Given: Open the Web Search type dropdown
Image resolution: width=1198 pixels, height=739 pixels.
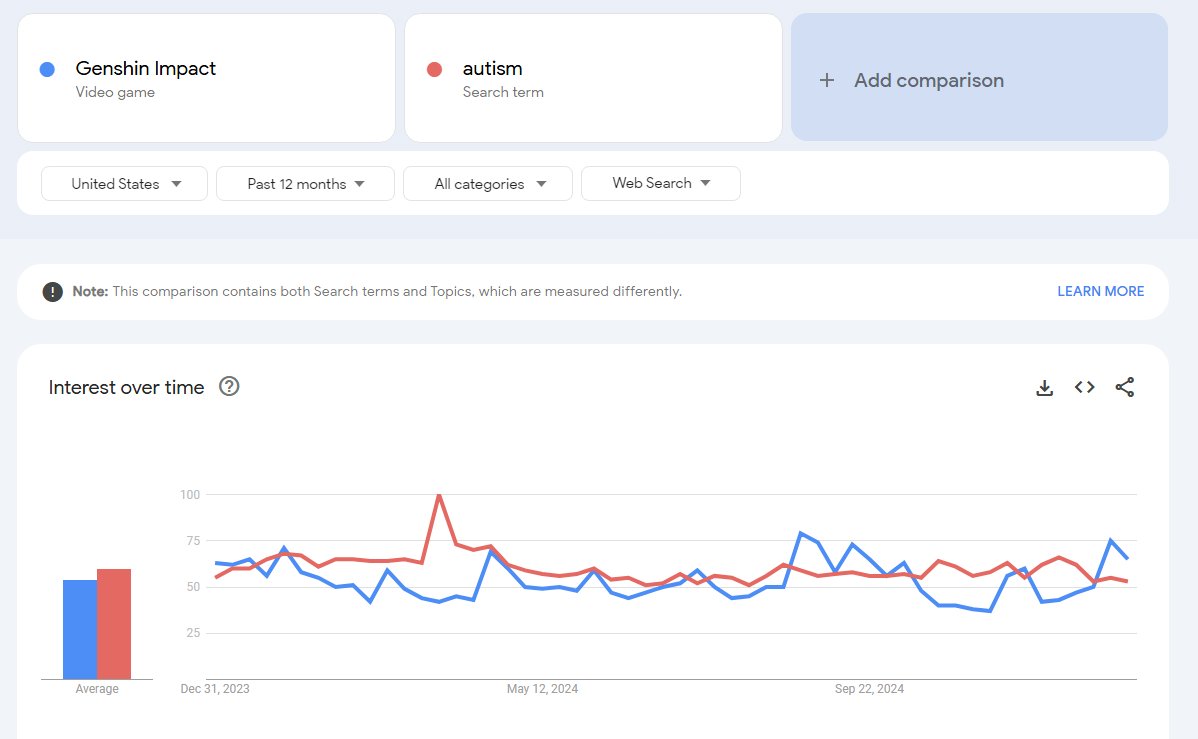Looking at the screenshot, I should [x=661, y=183].
